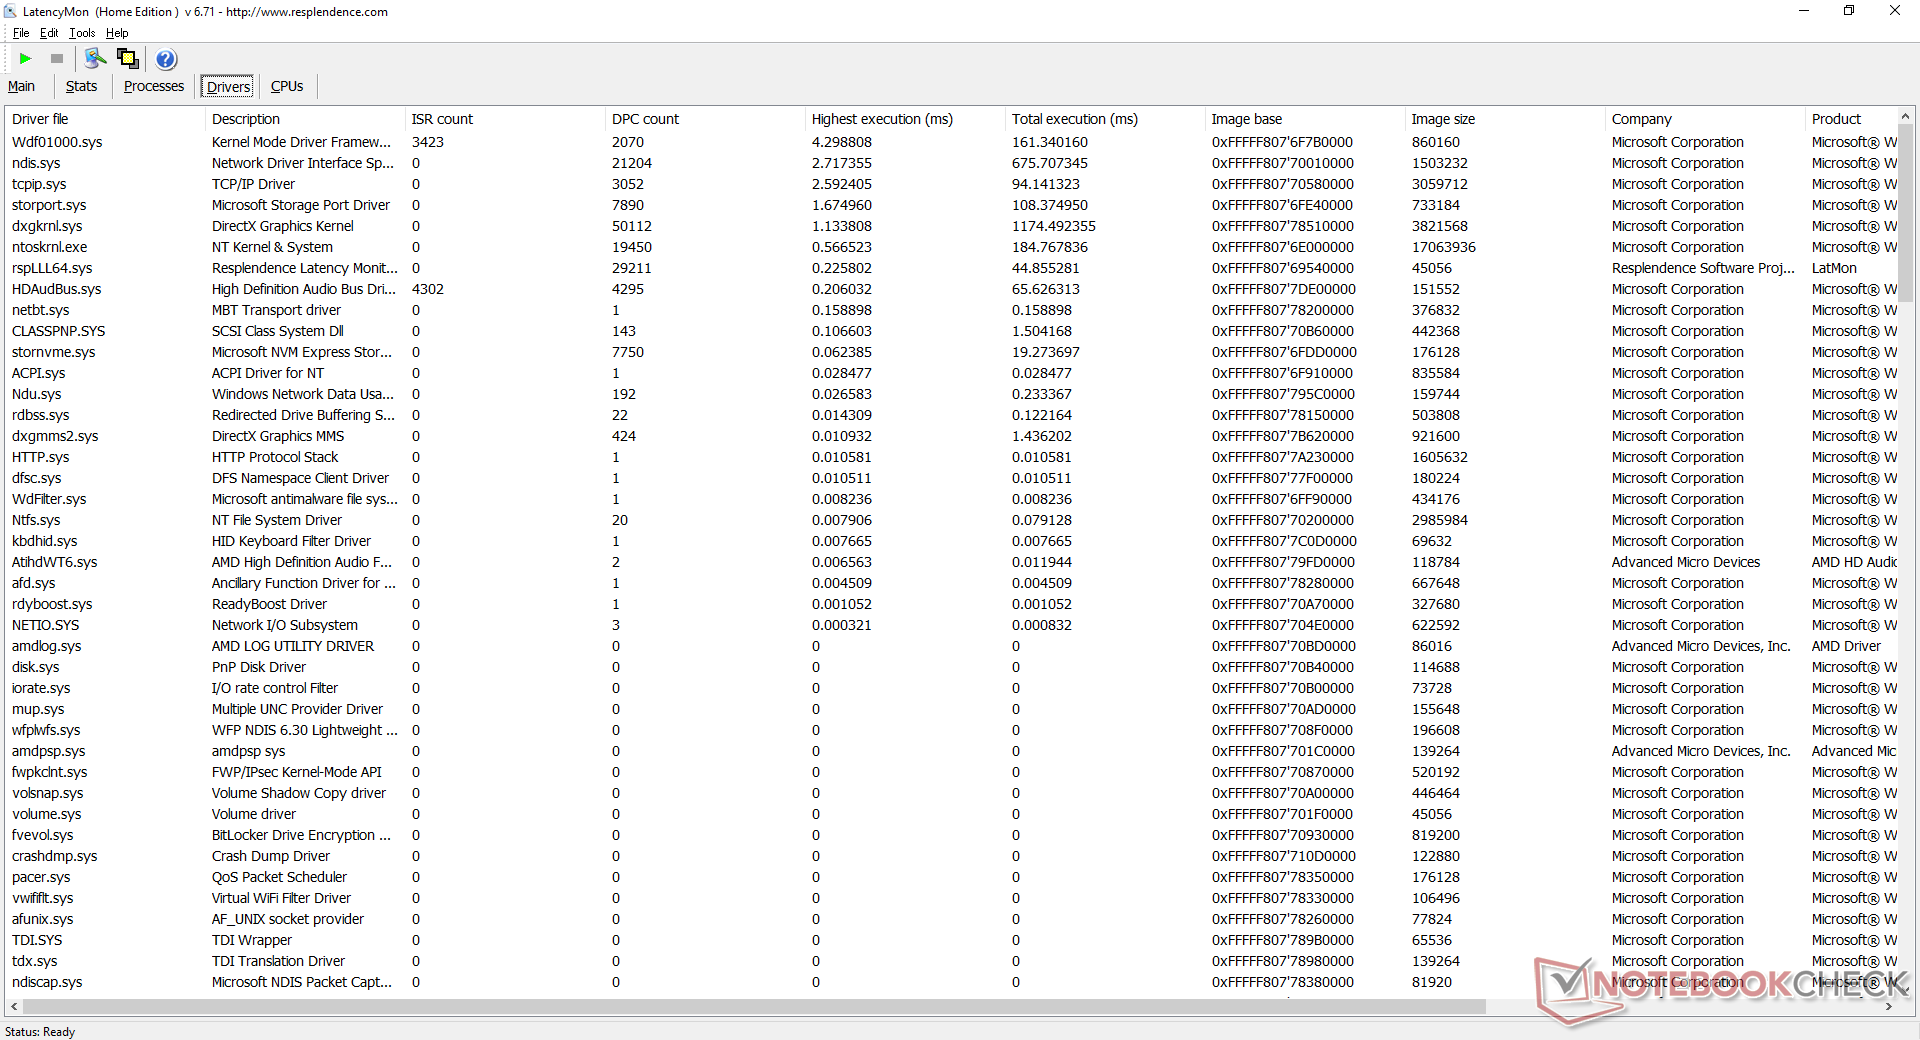Viewport: 1920px width, 1040px height.
Task: Switch to the CPUs tab
Action: (287, 87)
